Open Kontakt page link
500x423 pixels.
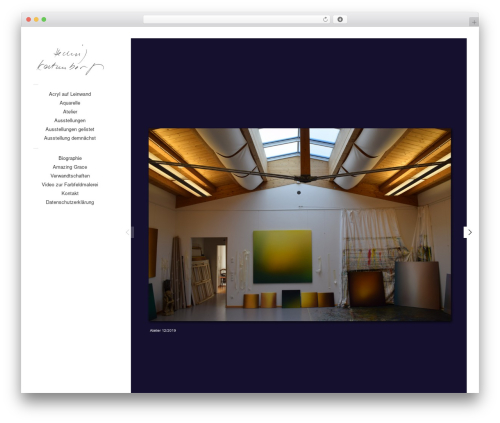coord(70,193)
